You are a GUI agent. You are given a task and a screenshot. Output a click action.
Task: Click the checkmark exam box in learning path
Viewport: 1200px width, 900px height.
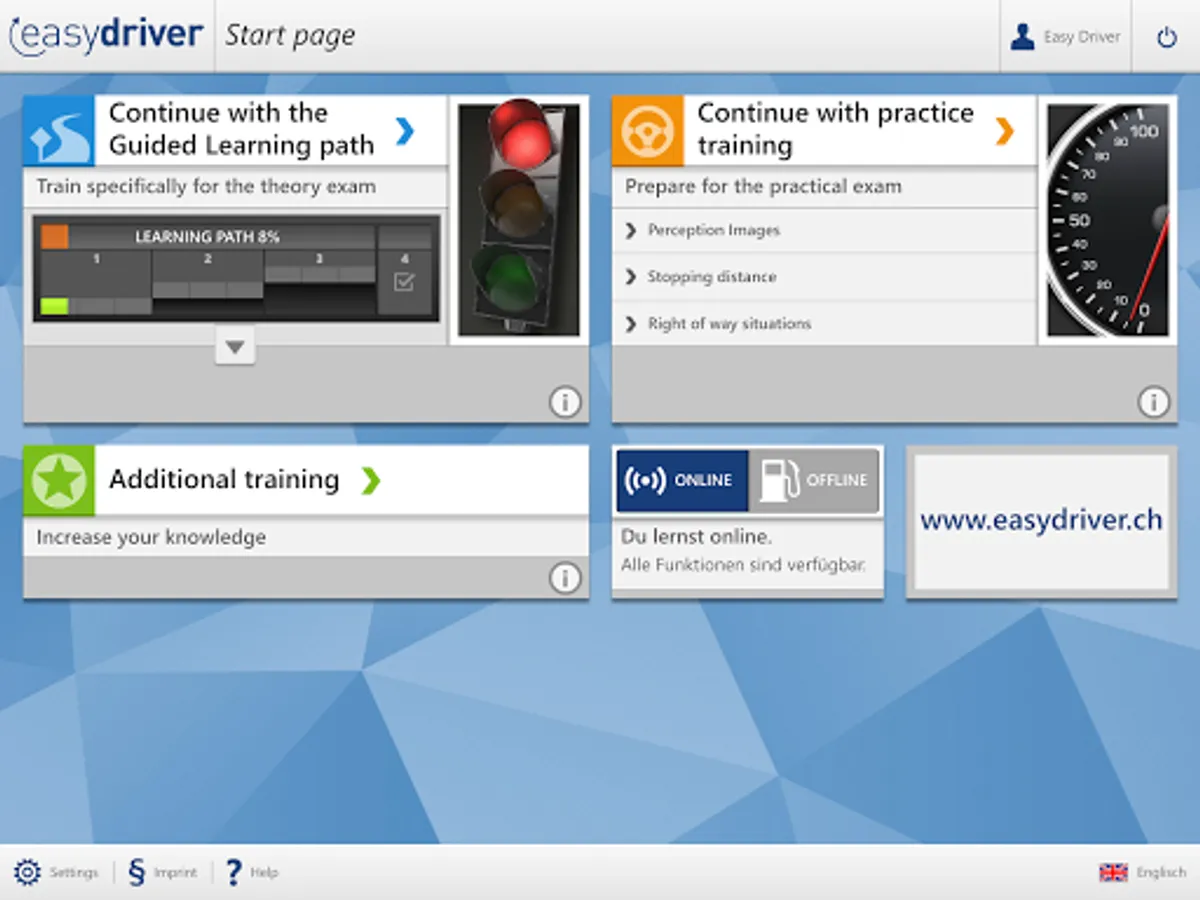coord(405,282)
